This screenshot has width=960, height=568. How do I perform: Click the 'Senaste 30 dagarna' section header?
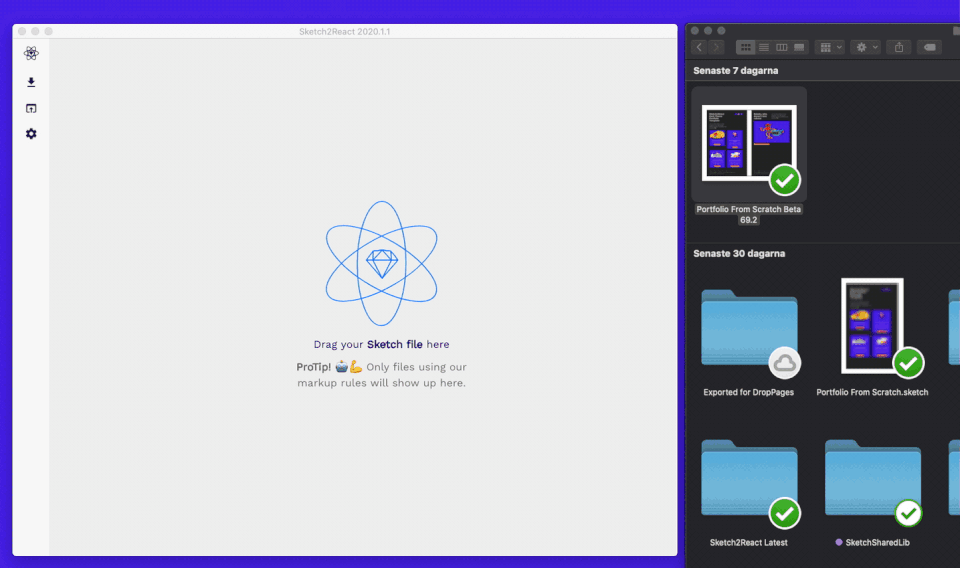739,253
